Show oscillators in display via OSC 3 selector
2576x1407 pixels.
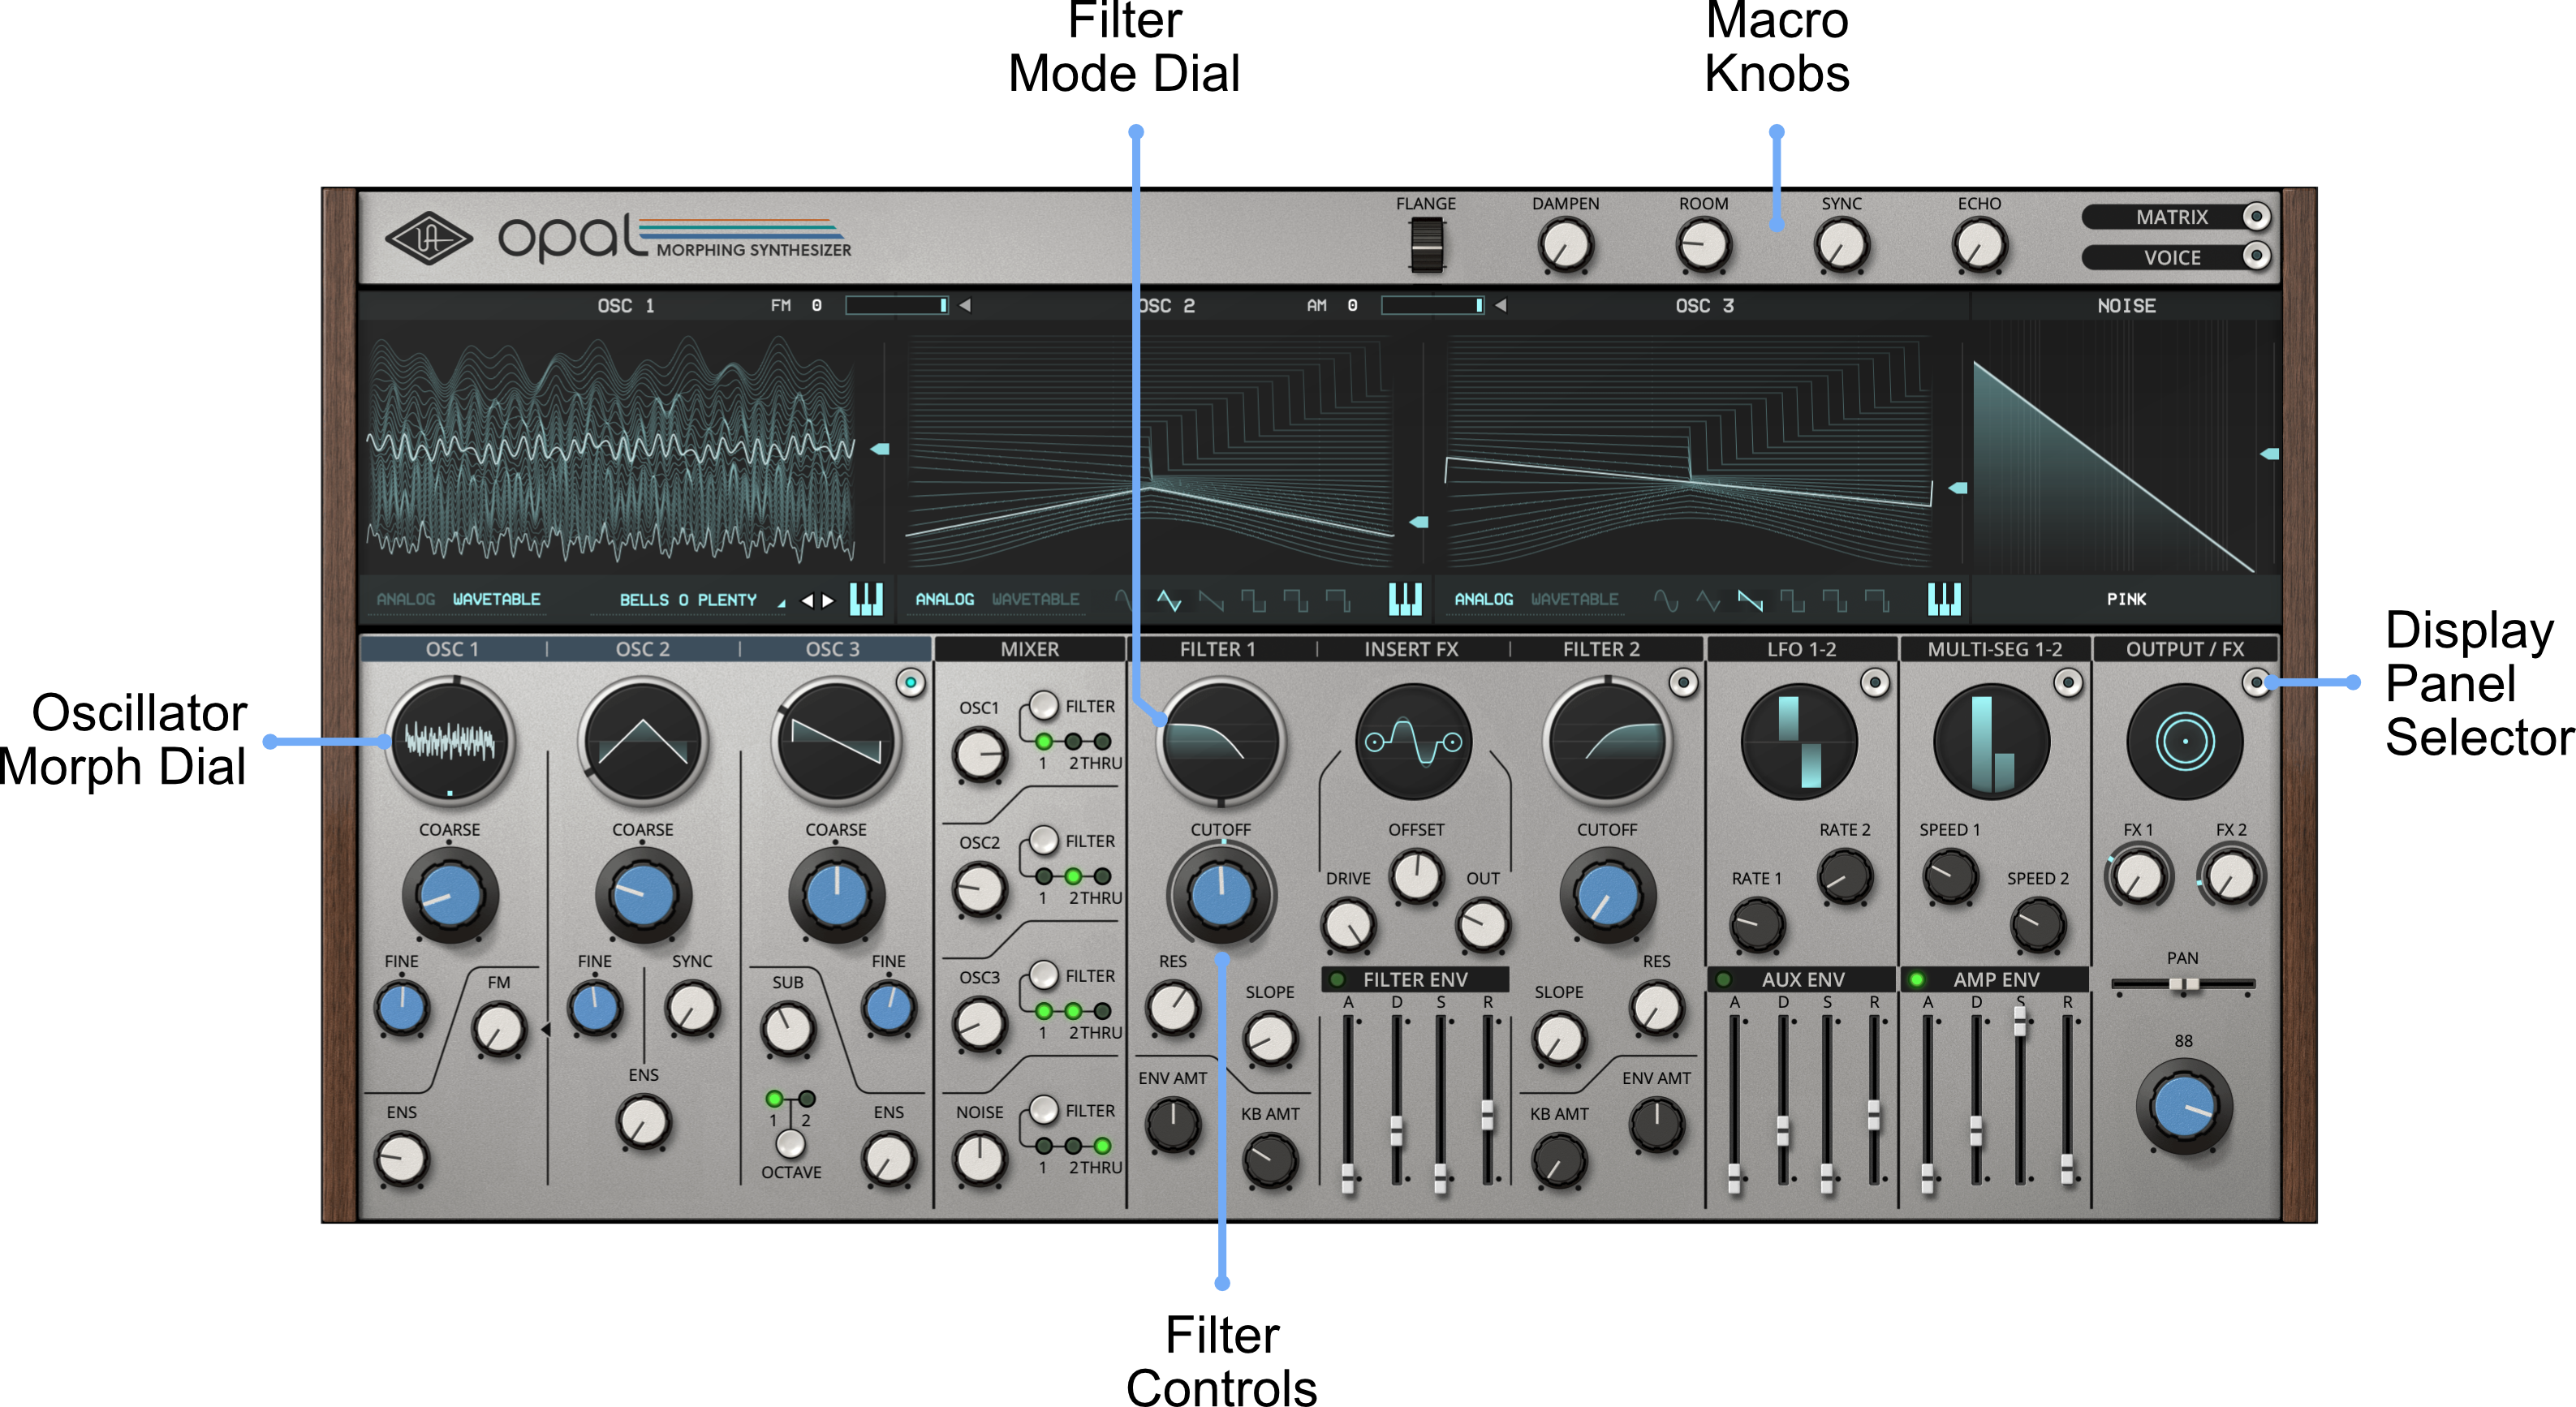(910, 683)
